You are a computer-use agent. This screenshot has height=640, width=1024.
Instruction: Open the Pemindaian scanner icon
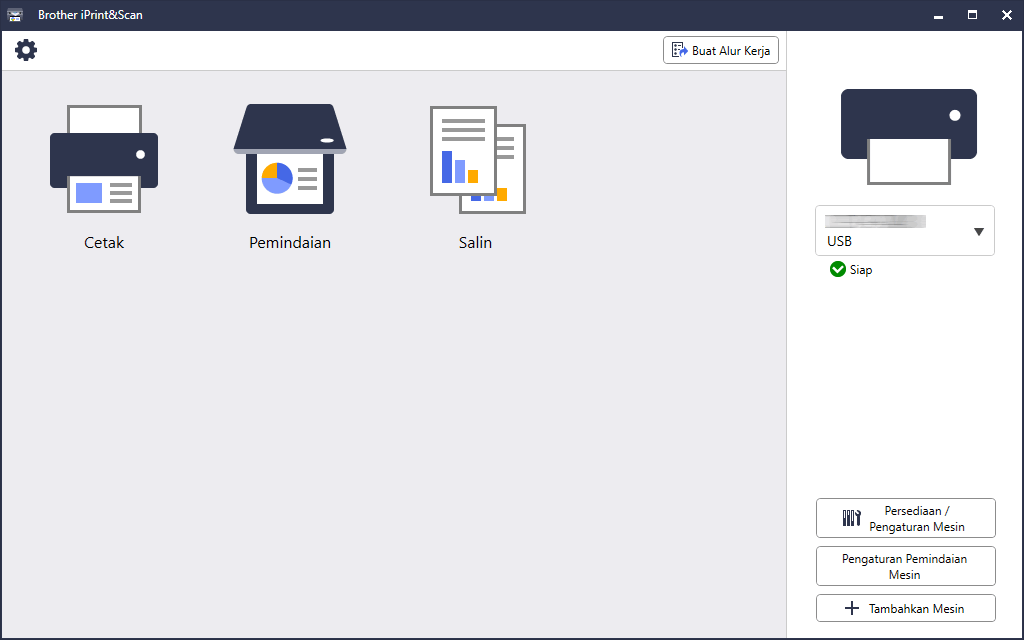pos(290,159)
